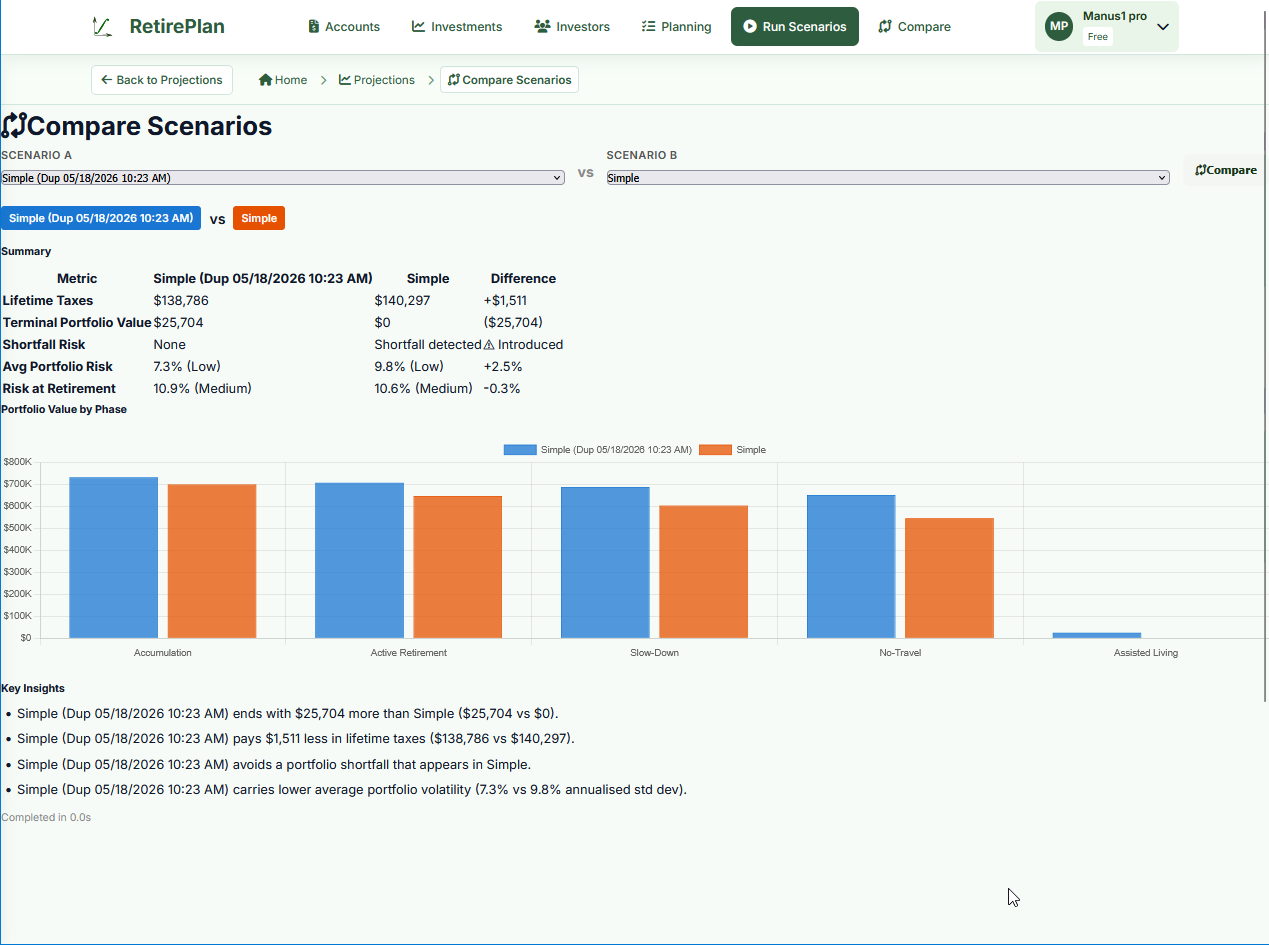Click the Compare Scenarios heading icon
The height and width of the screenshot is (945, 1269).
[14, 126]
